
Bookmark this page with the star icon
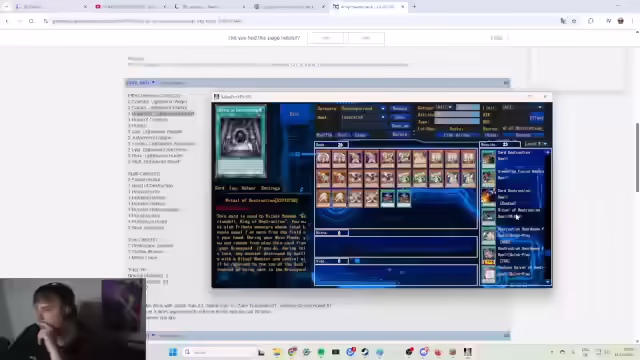[574, 21]
